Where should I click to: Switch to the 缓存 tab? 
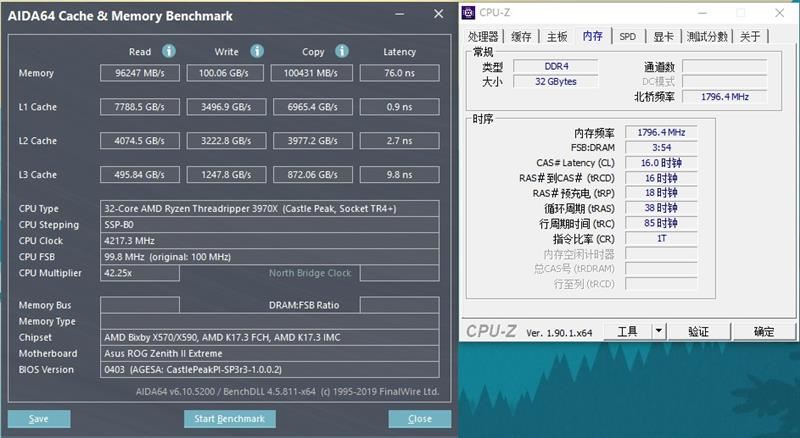(521, 36)
